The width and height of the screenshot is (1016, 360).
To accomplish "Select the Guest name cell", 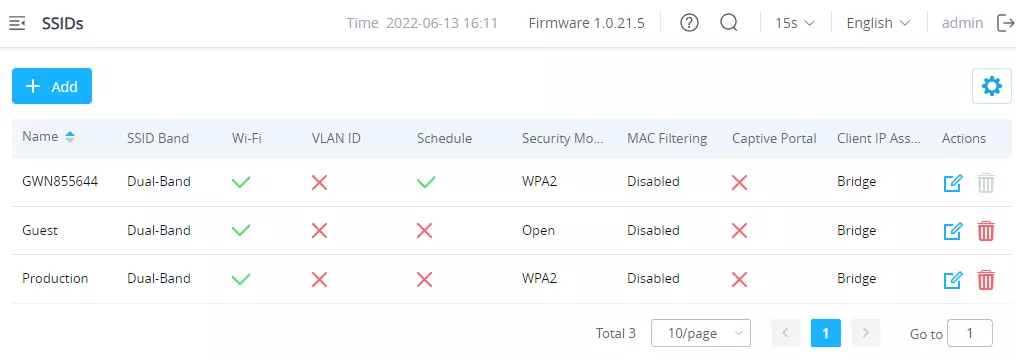I will [40, 230].
